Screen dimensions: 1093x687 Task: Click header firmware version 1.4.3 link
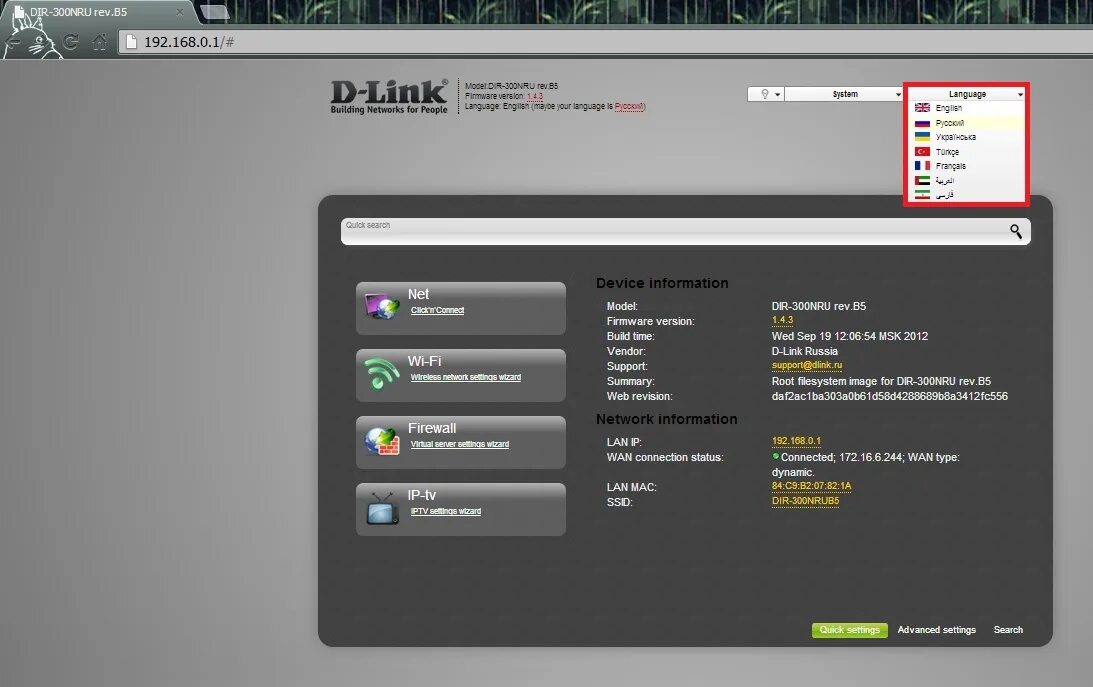click(535, 97)
